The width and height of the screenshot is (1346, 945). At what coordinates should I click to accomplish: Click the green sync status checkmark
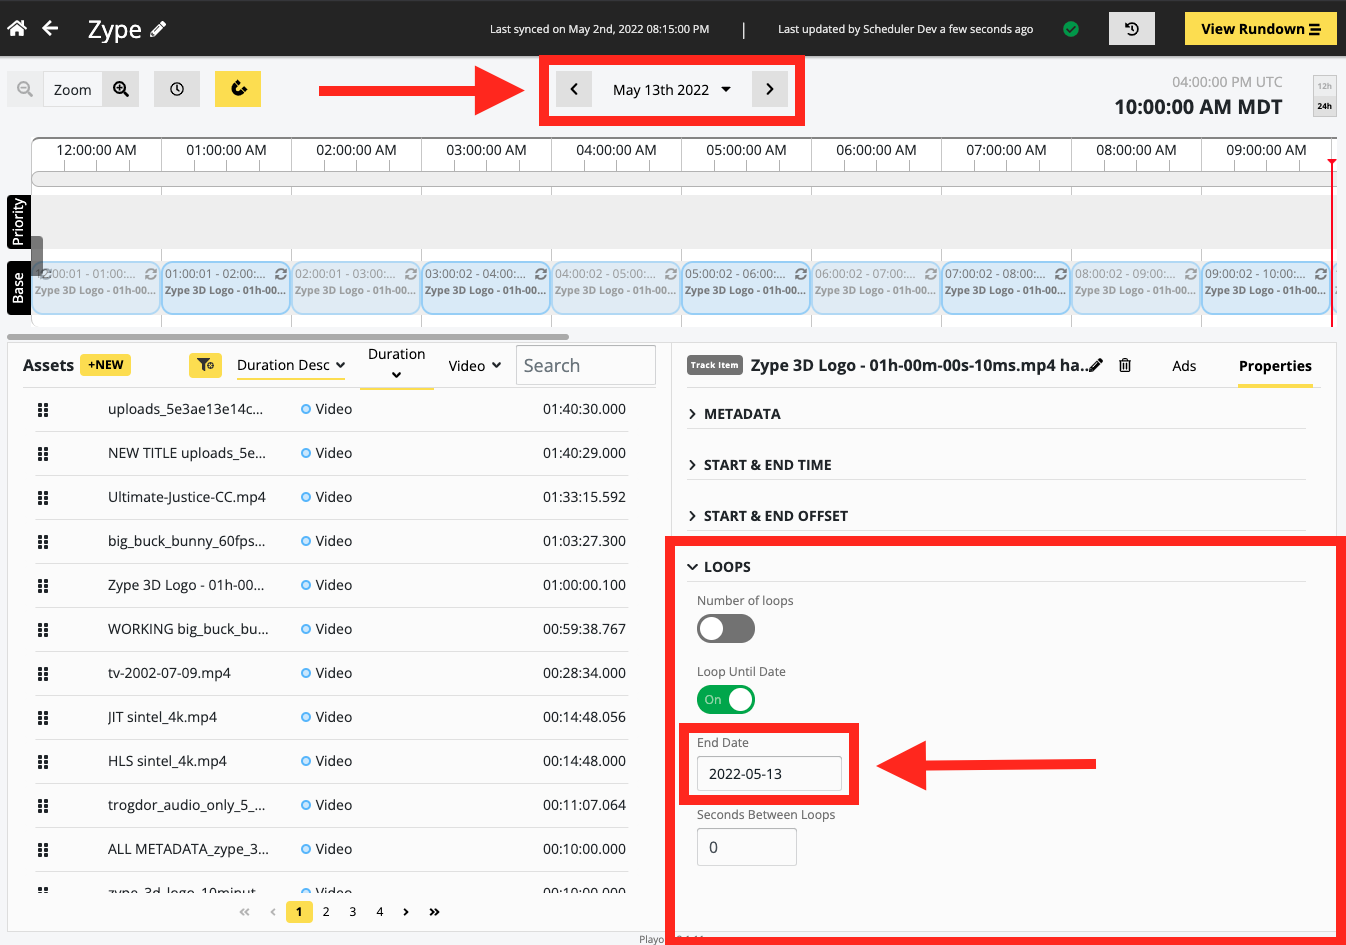[x=1071, y=29]
